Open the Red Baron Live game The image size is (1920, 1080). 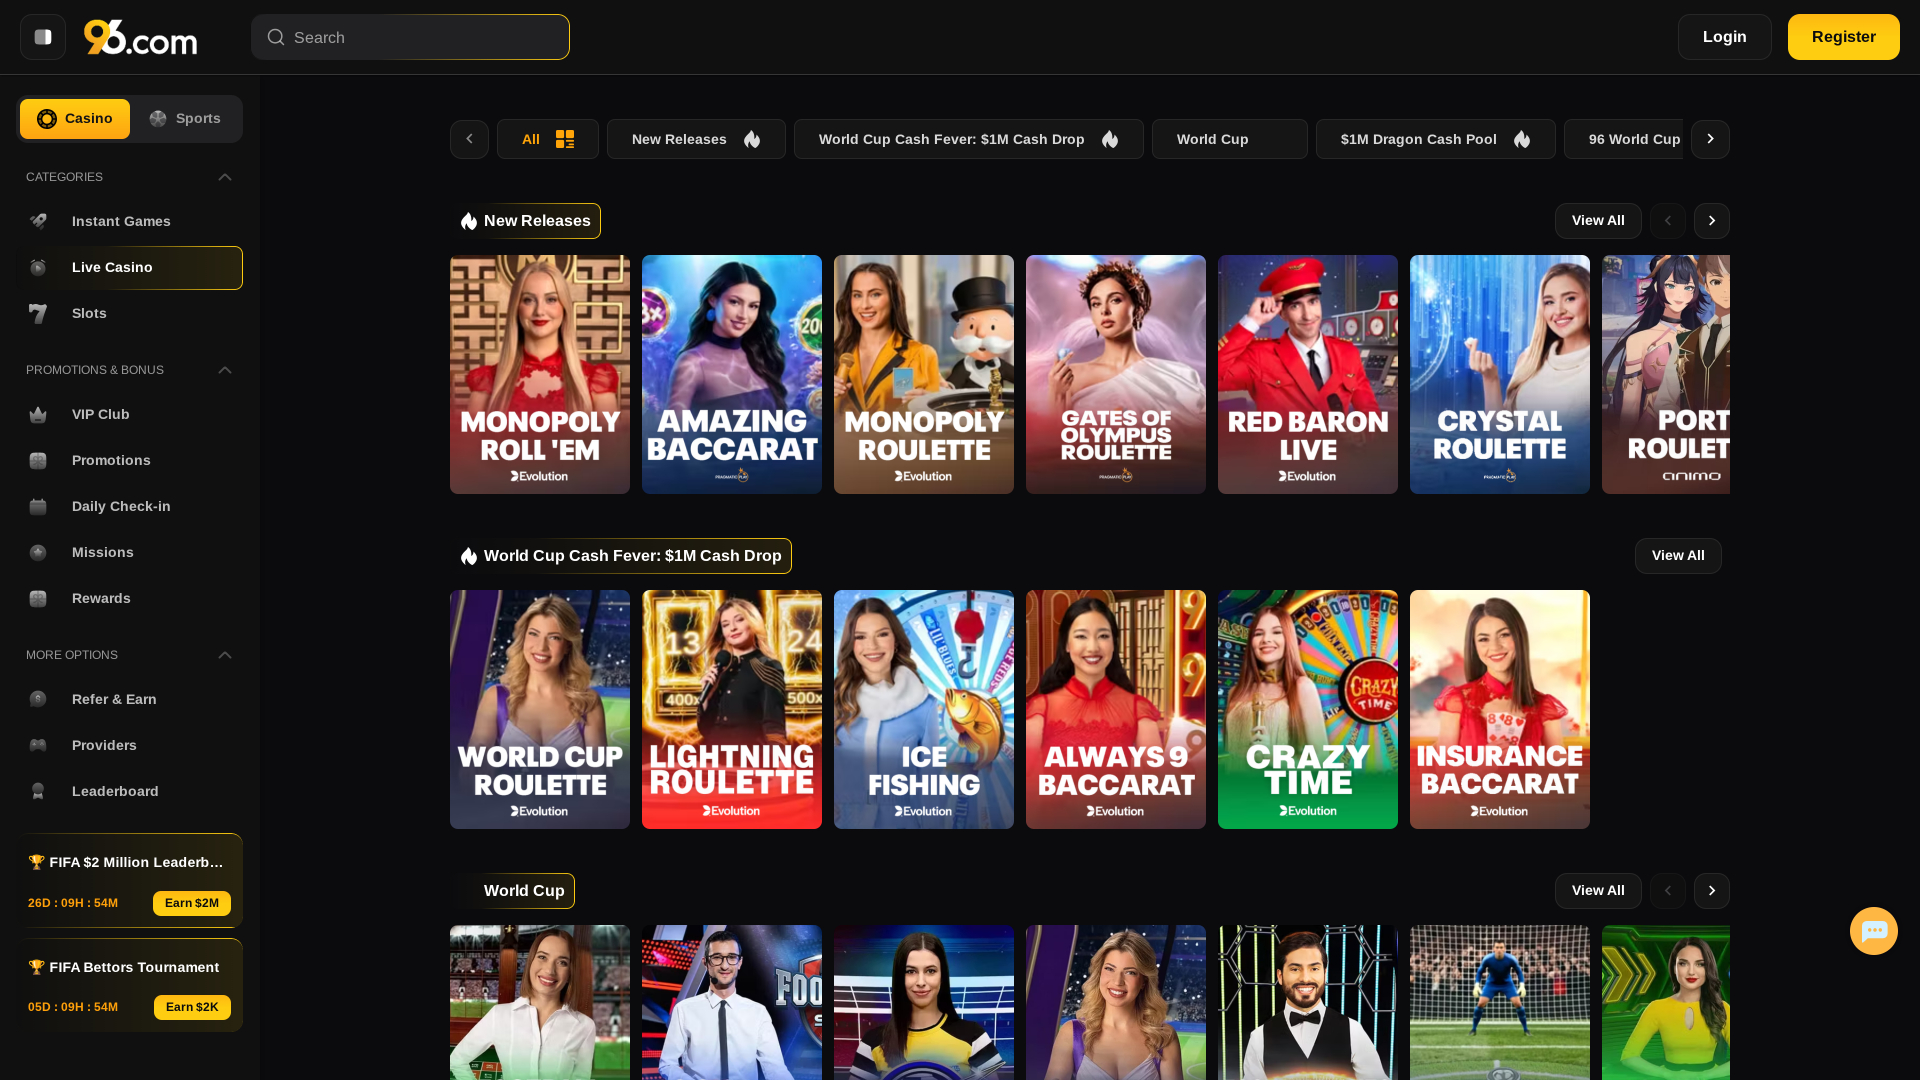tap(1308, 374)
